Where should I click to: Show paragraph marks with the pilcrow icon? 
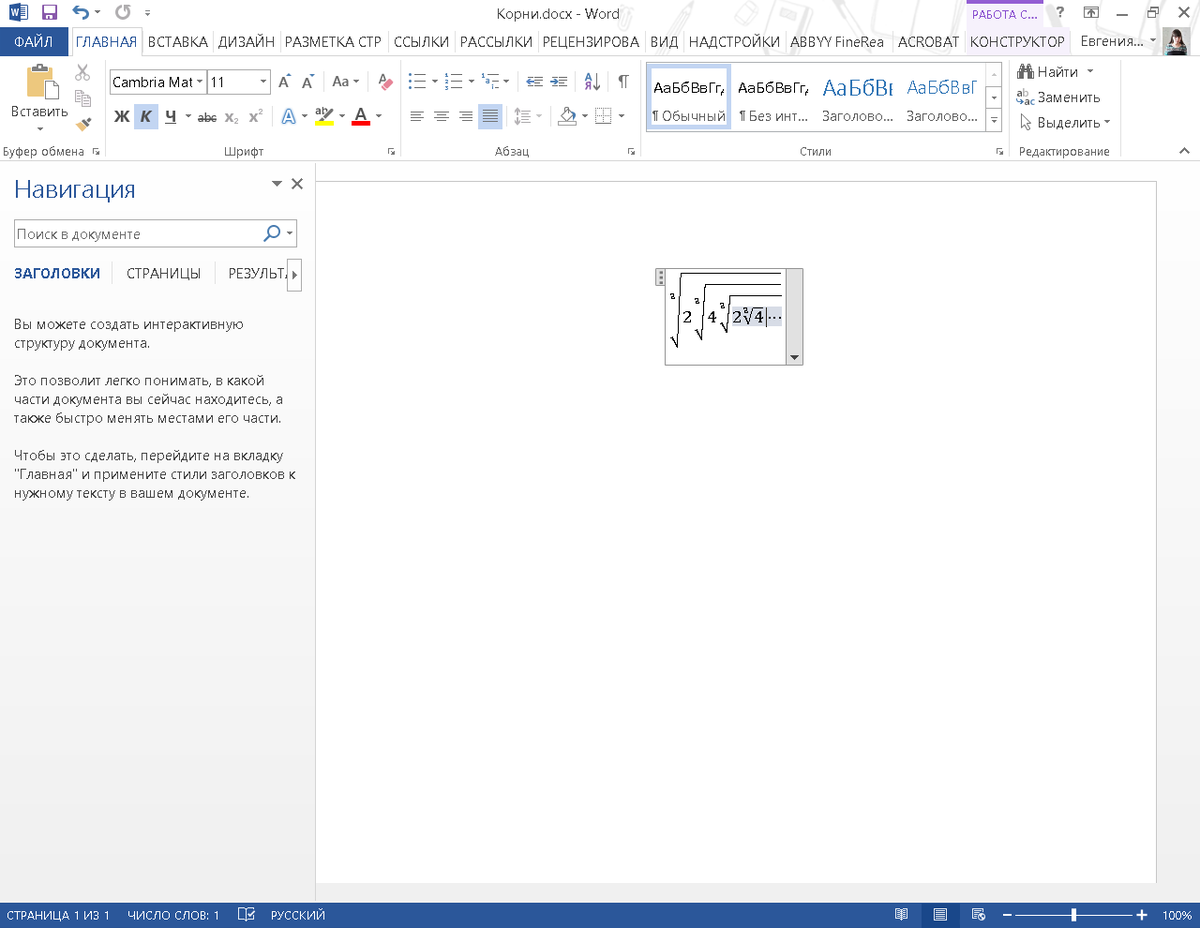coord(623,82)
